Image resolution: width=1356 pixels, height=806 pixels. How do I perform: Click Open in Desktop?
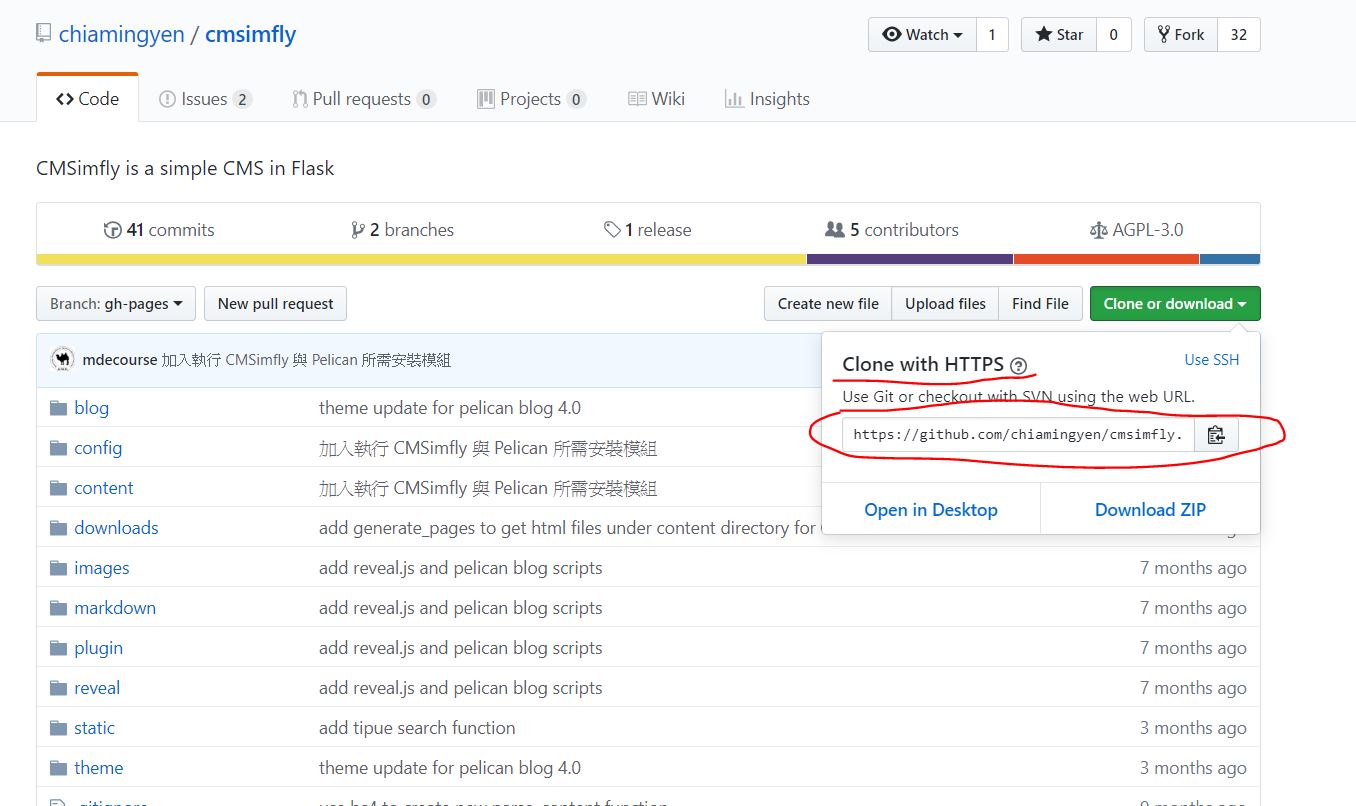click(931, 510)
